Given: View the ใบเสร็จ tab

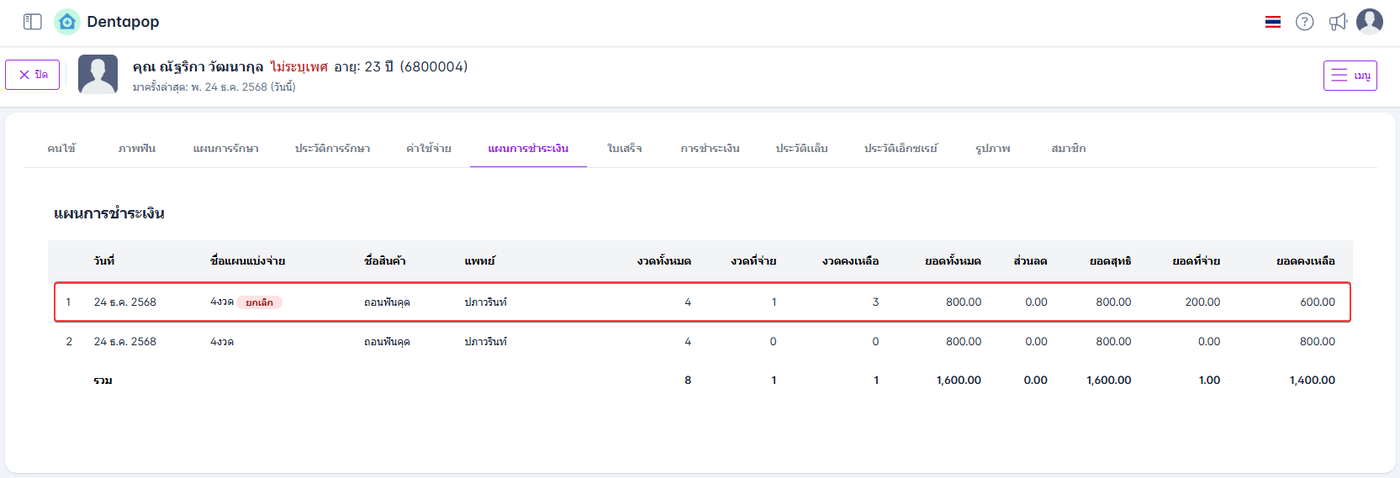Looking at the screenshot, I should [624, 148].
